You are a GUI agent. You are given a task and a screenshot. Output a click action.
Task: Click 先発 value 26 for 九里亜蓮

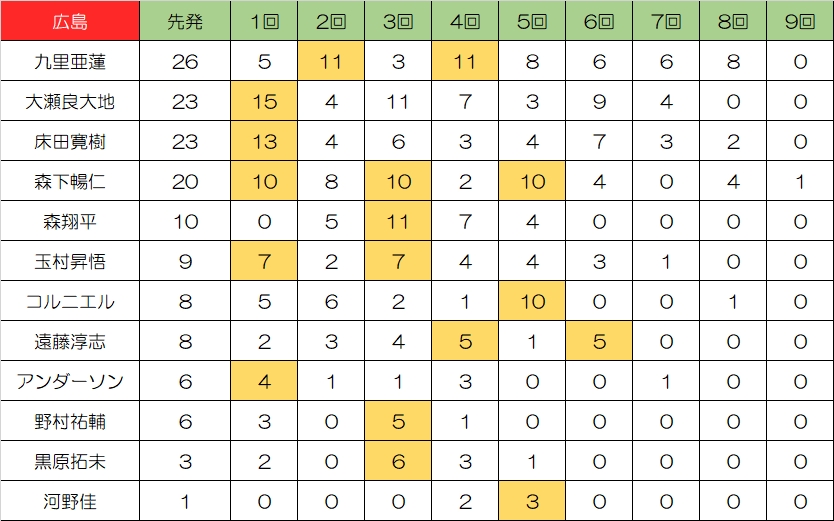(x=185, y=61)
